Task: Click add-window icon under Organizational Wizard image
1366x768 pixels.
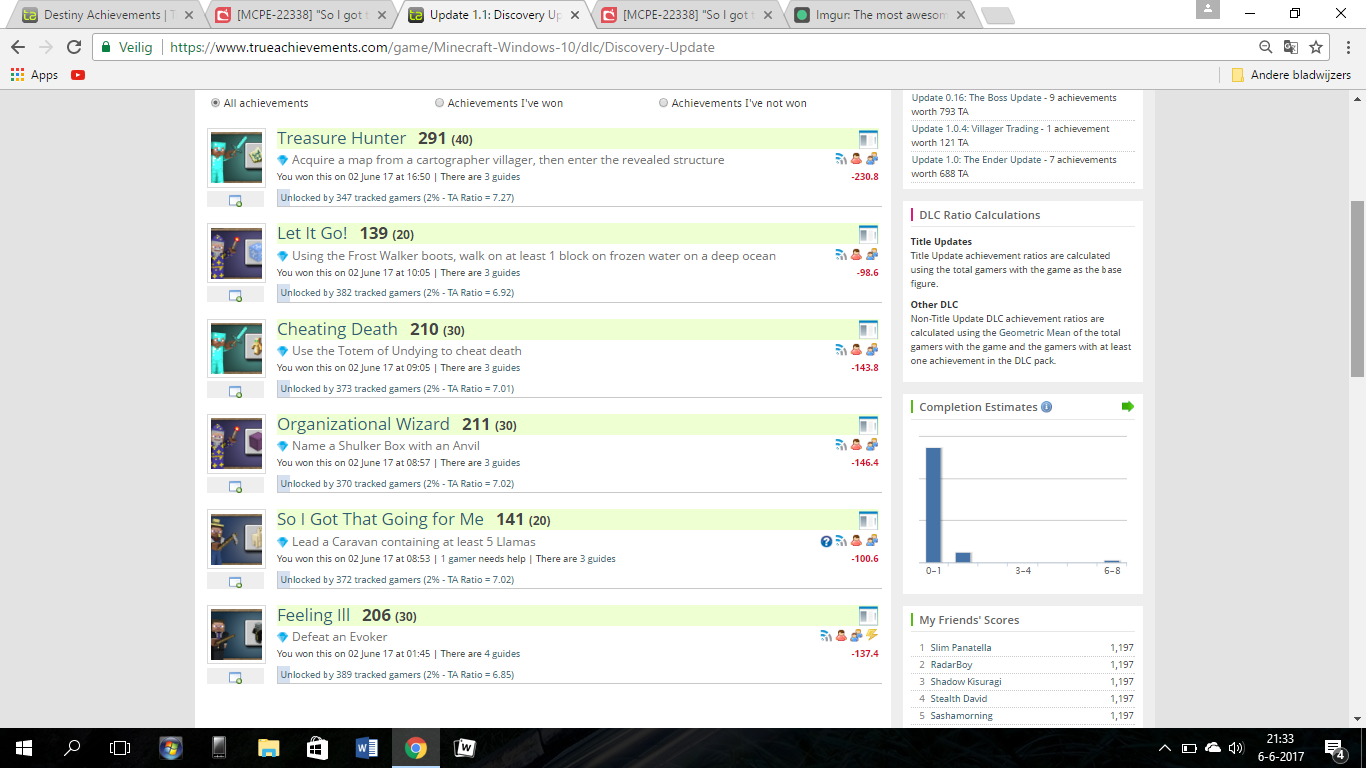Action: [x=236, y=486]
